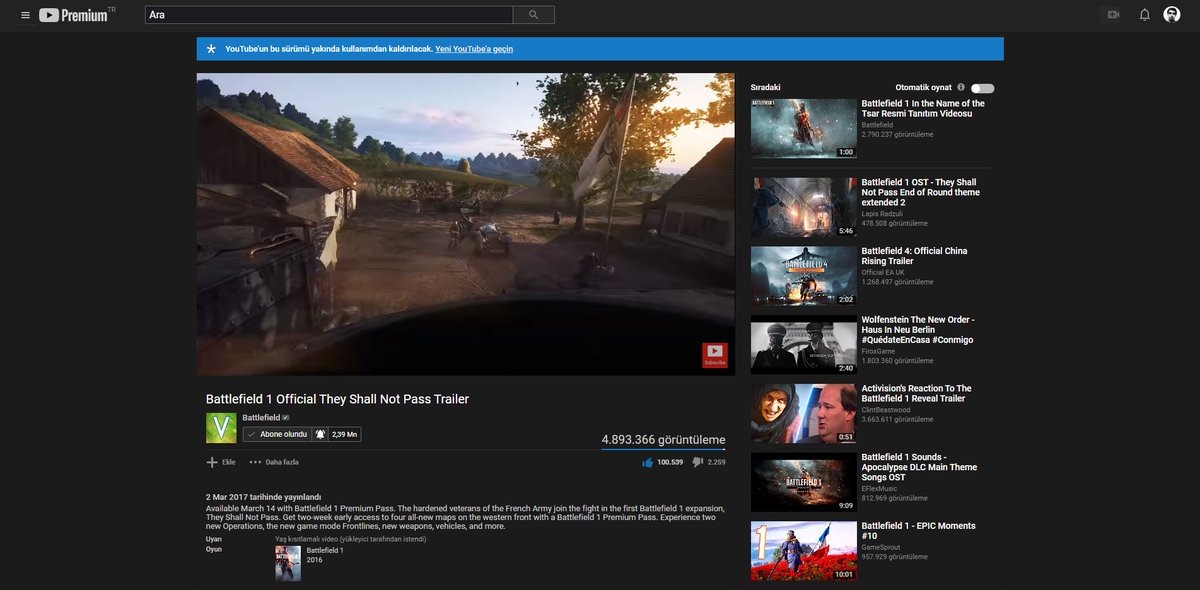Image resolution: width=1200 pixels, height=590 pixels.
Task: Click 'ClintBeastwood' uploader name
Action: tap(886, 409)
